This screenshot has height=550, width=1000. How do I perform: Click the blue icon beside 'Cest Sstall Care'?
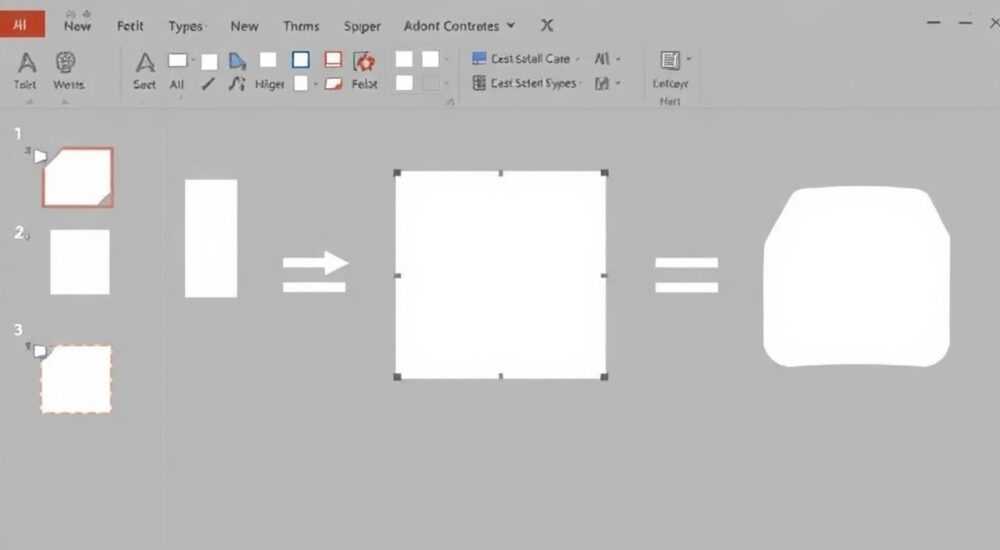click(x=479, y=59)
